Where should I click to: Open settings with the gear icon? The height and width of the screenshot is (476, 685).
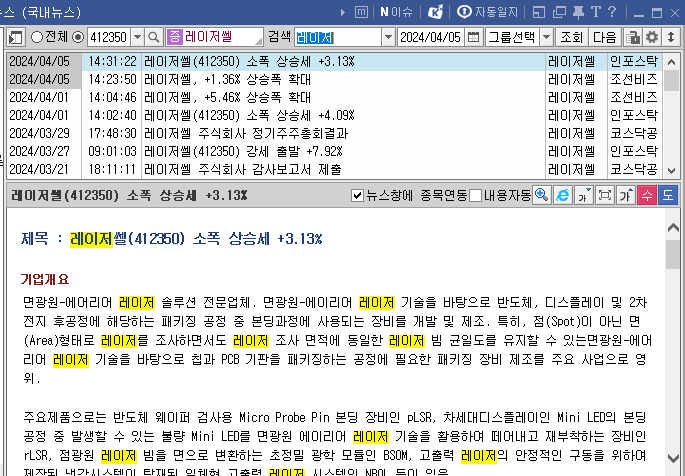click(652, 37)
